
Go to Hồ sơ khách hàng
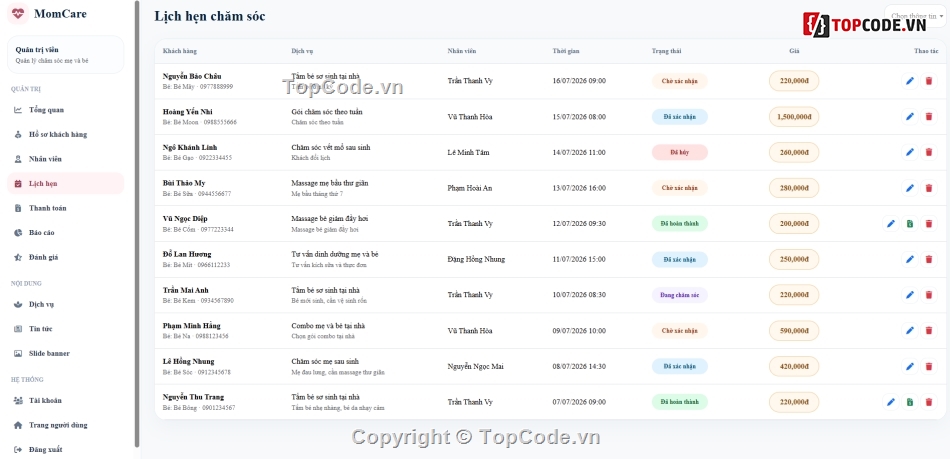tap(65, 134)
